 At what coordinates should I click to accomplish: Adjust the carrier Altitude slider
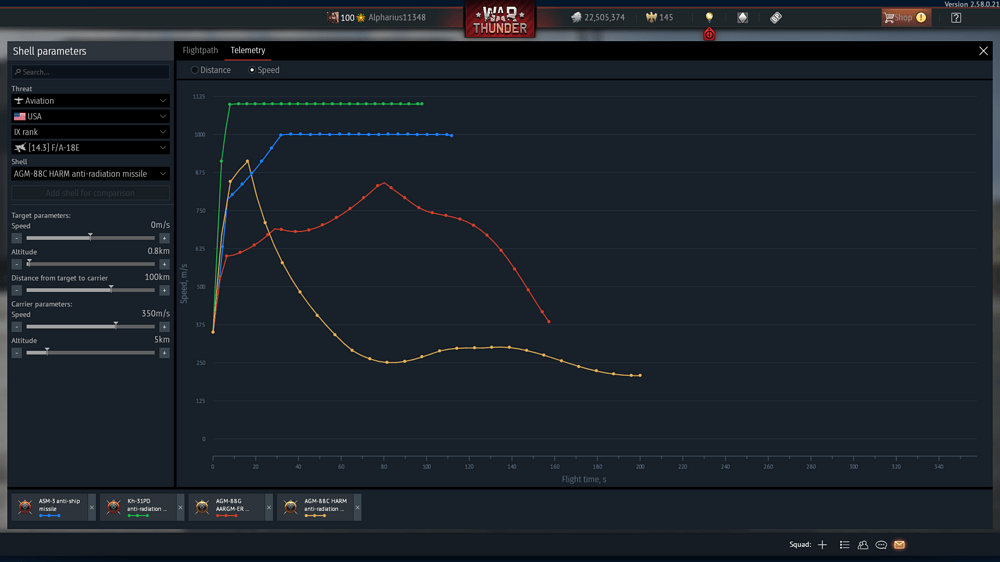[x=90, y=353]
